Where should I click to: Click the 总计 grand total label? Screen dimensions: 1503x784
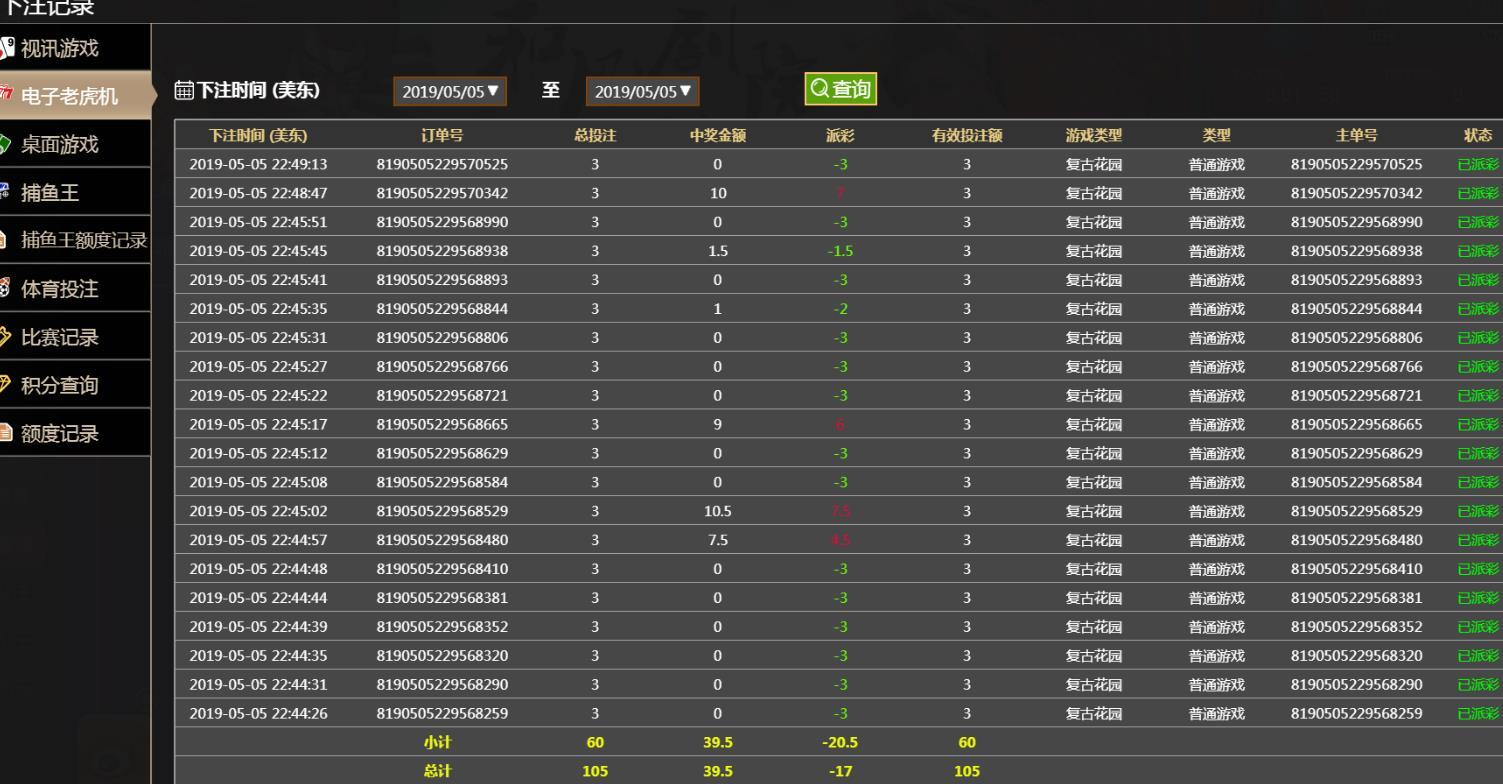pyautogui.click(x=438, y=772)
